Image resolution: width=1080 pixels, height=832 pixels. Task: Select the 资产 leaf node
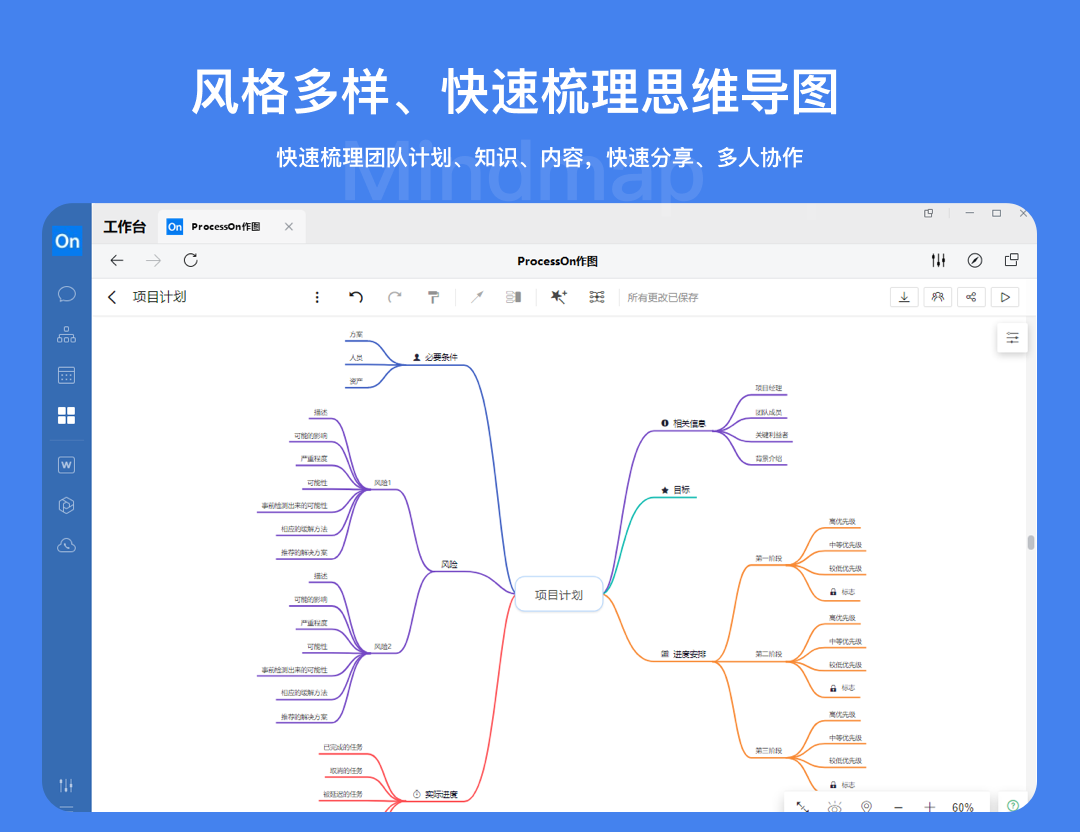(x=356, y=382)
